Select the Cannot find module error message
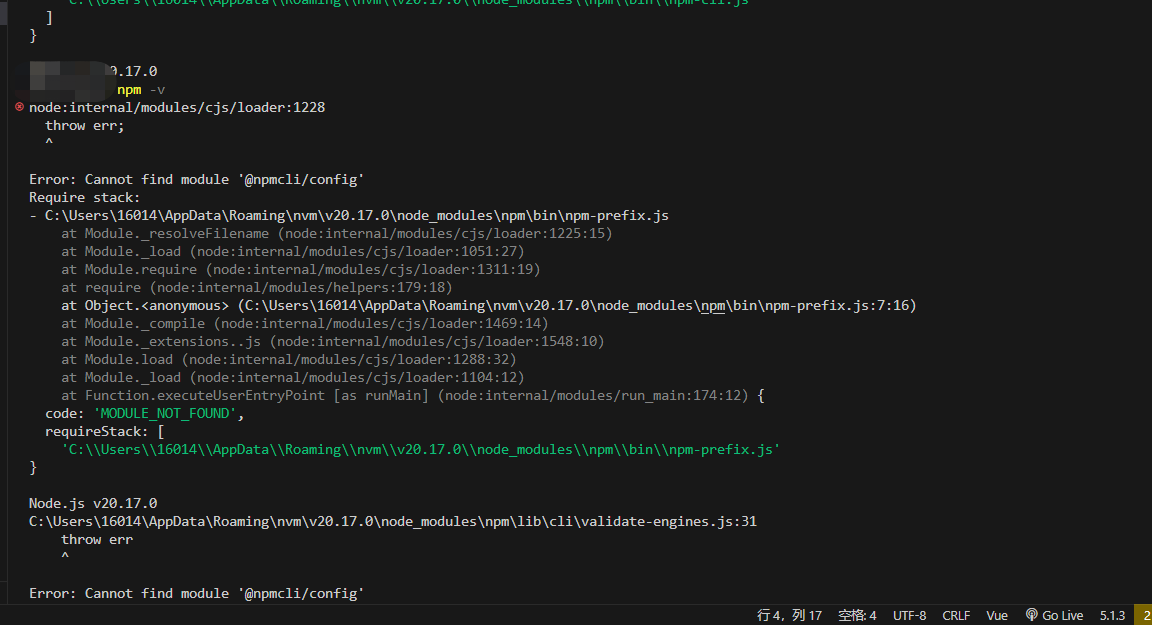Image resolution: width=1152 pixels, height=625 pixels. tap(196, 178)
